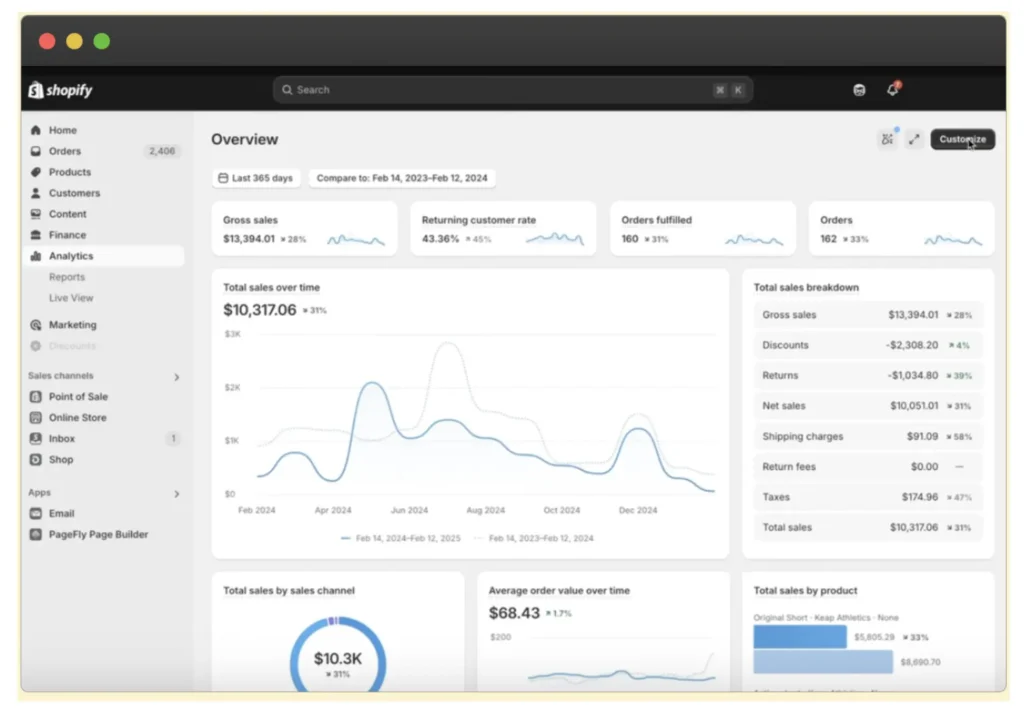
Task: Click the Search input field
Action: pyautogui.click(x=500, y=90)
